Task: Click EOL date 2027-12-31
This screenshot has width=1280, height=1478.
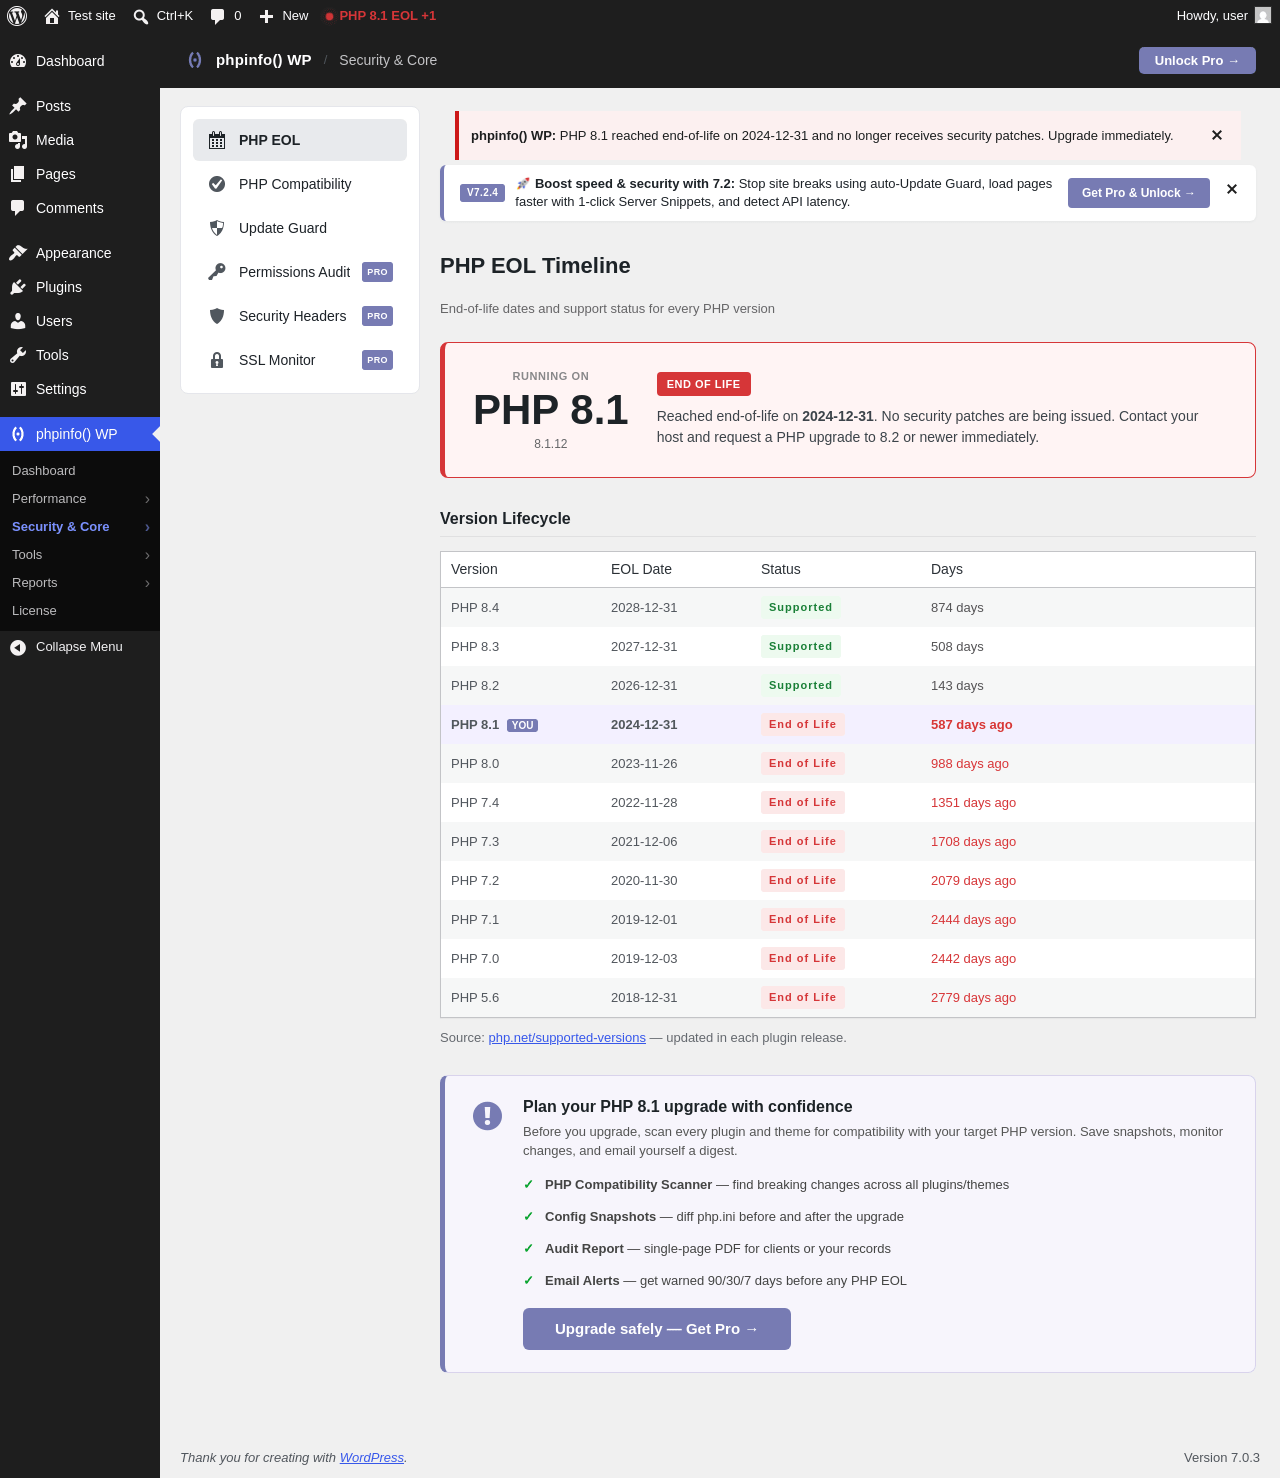Action: [644, 647]
